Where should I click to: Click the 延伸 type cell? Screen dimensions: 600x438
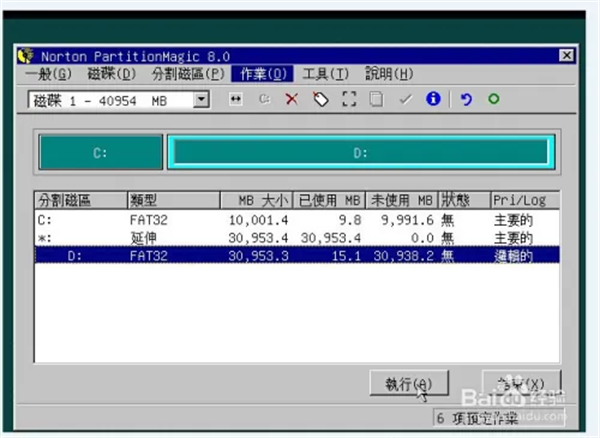click(x=143, y=238)
